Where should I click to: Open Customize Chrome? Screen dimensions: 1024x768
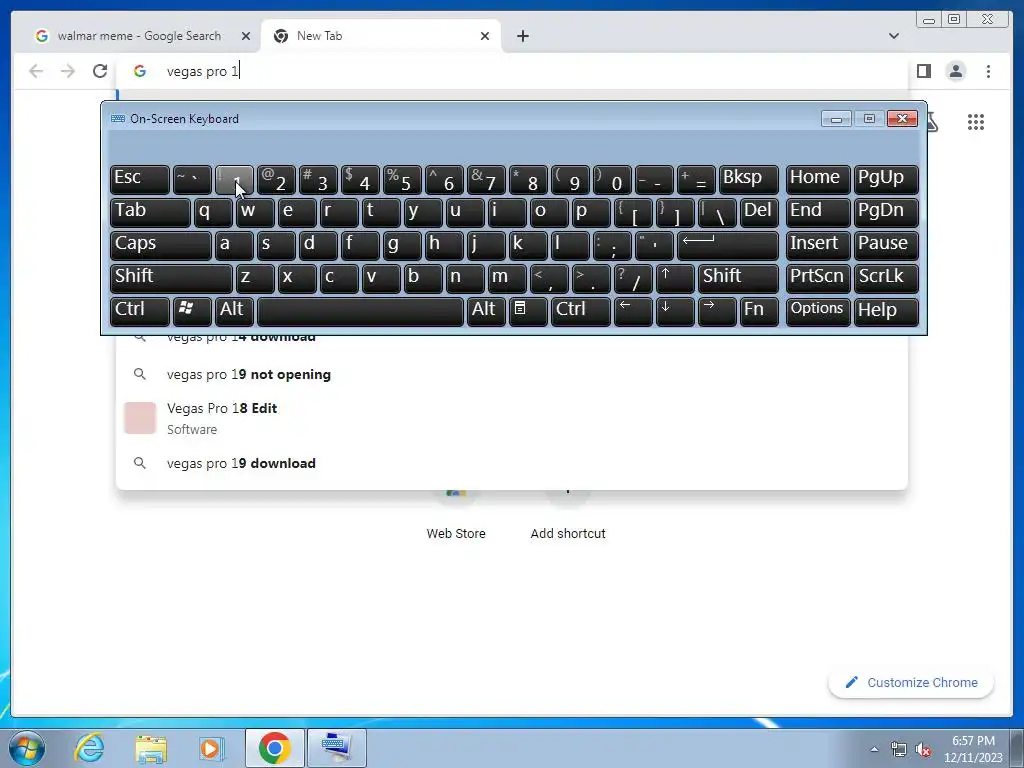(911, 682)
